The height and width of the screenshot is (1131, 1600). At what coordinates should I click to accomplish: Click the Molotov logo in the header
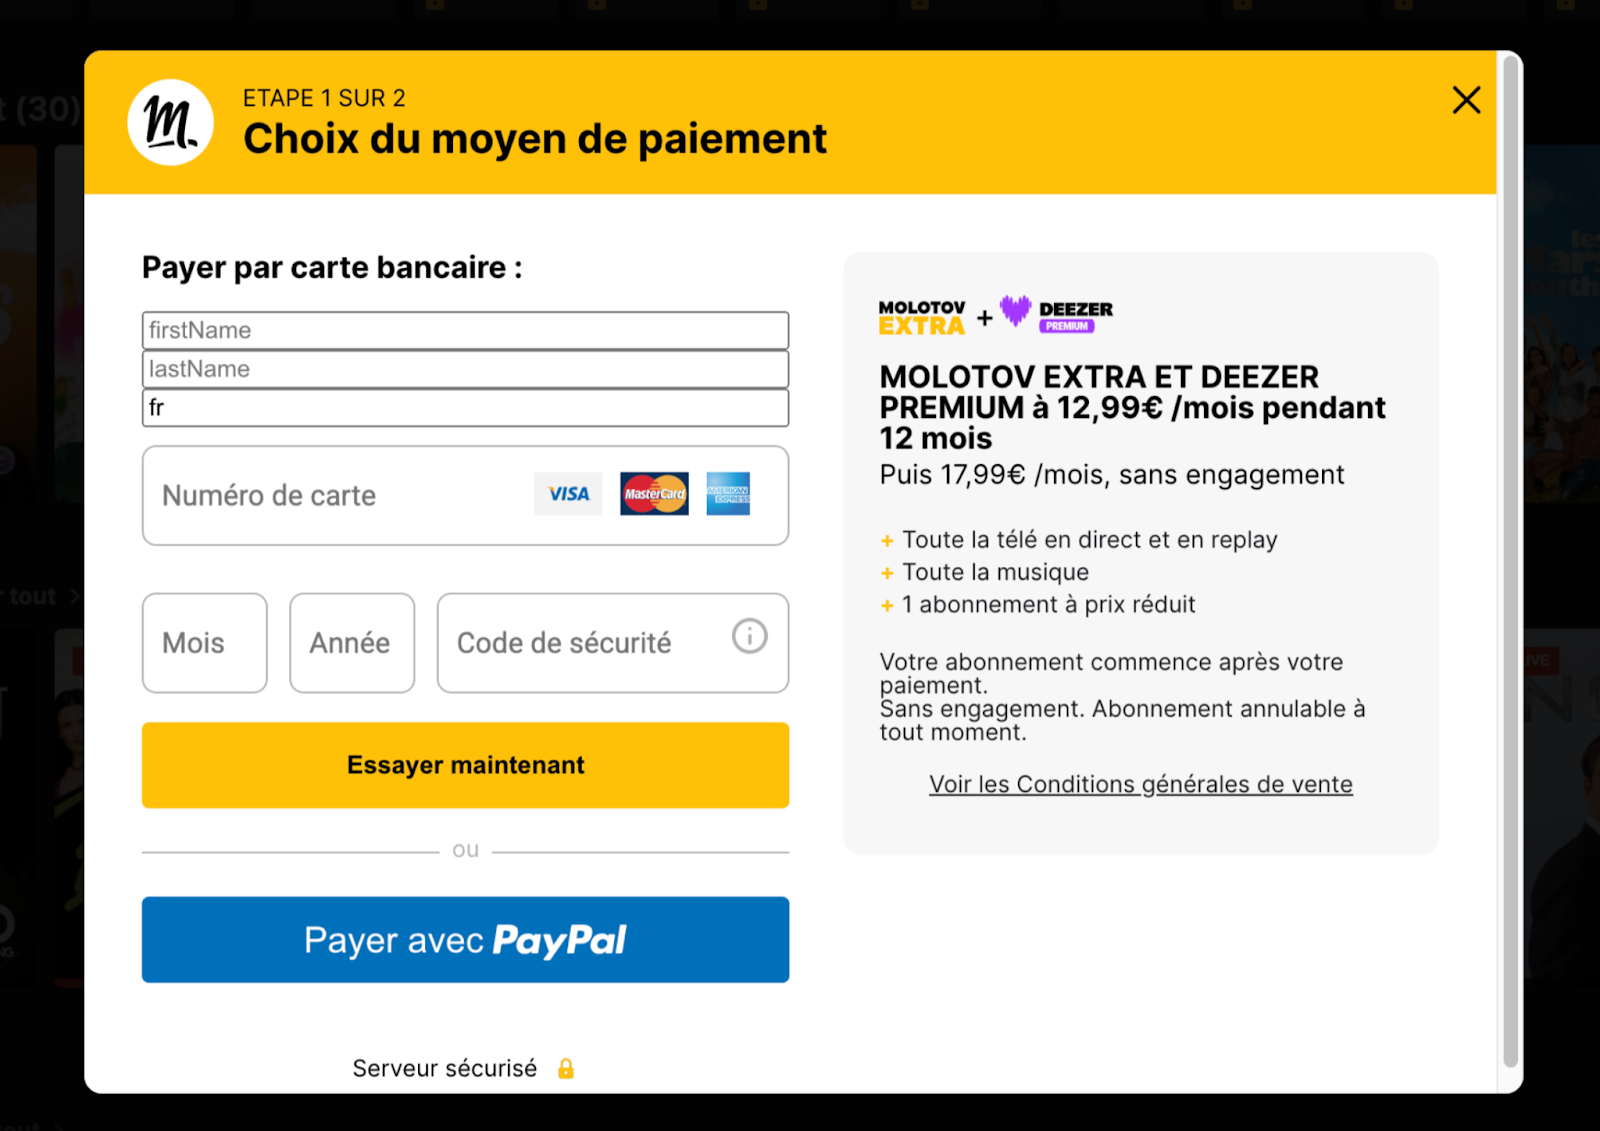(170, 122)
